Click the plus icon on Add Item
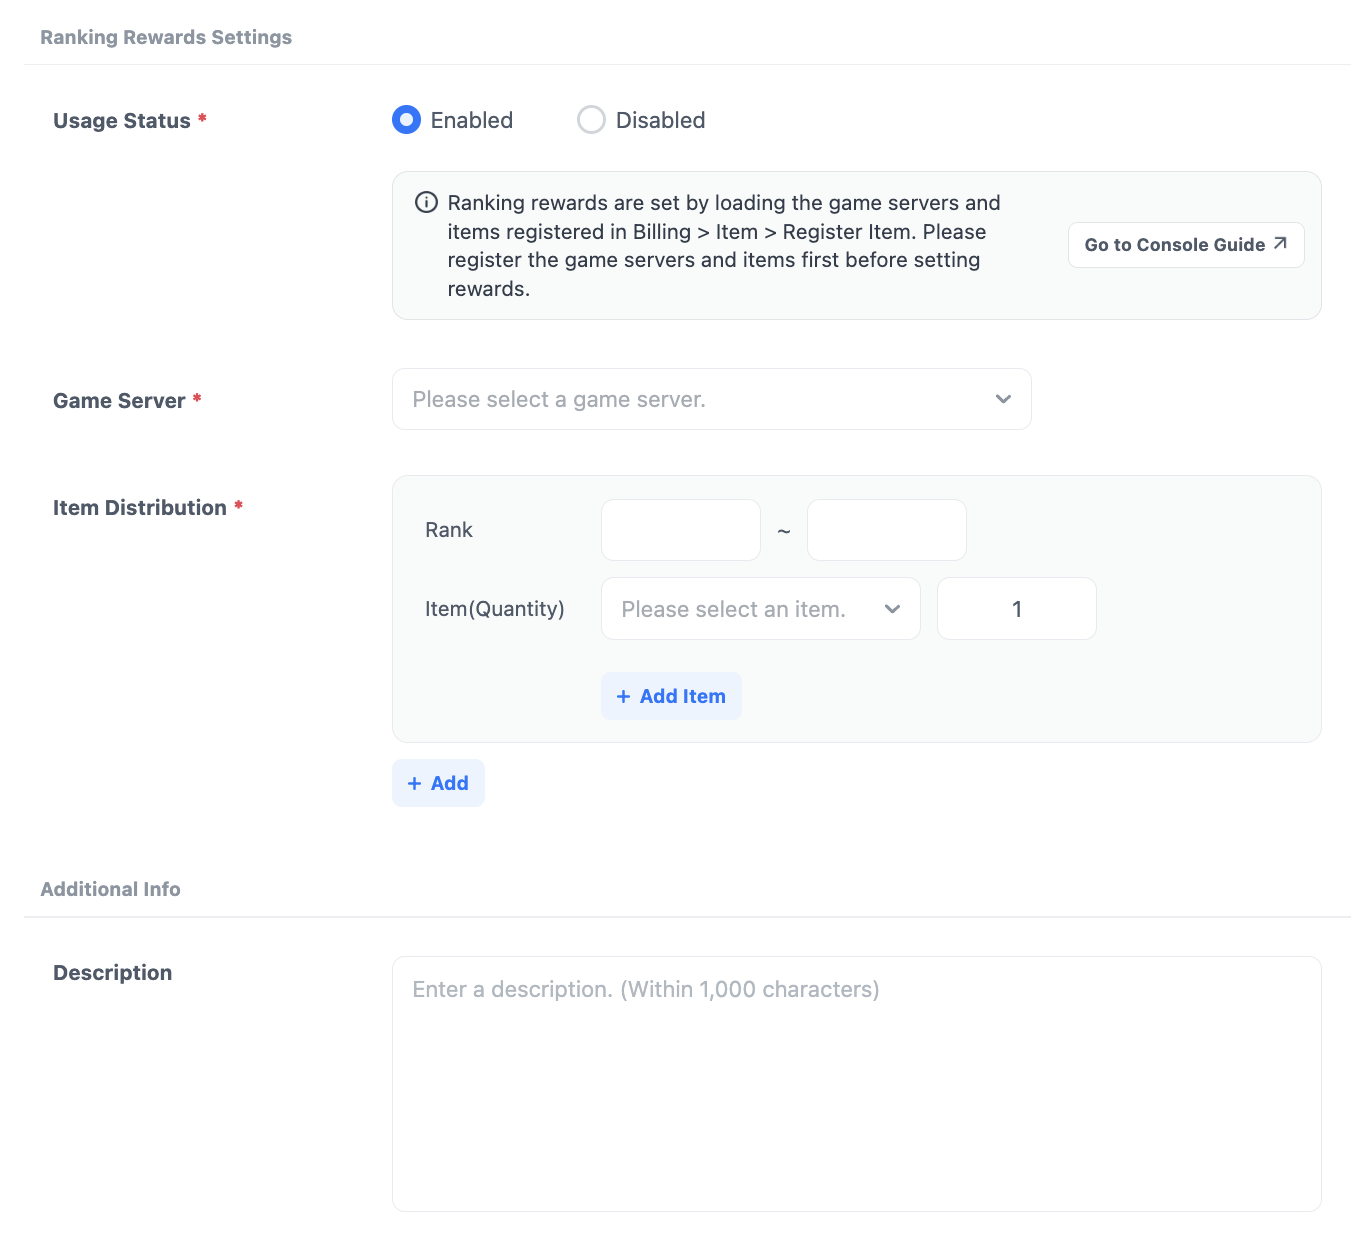This screenshot has width=1352, height=1258. (x=623, y=697)
